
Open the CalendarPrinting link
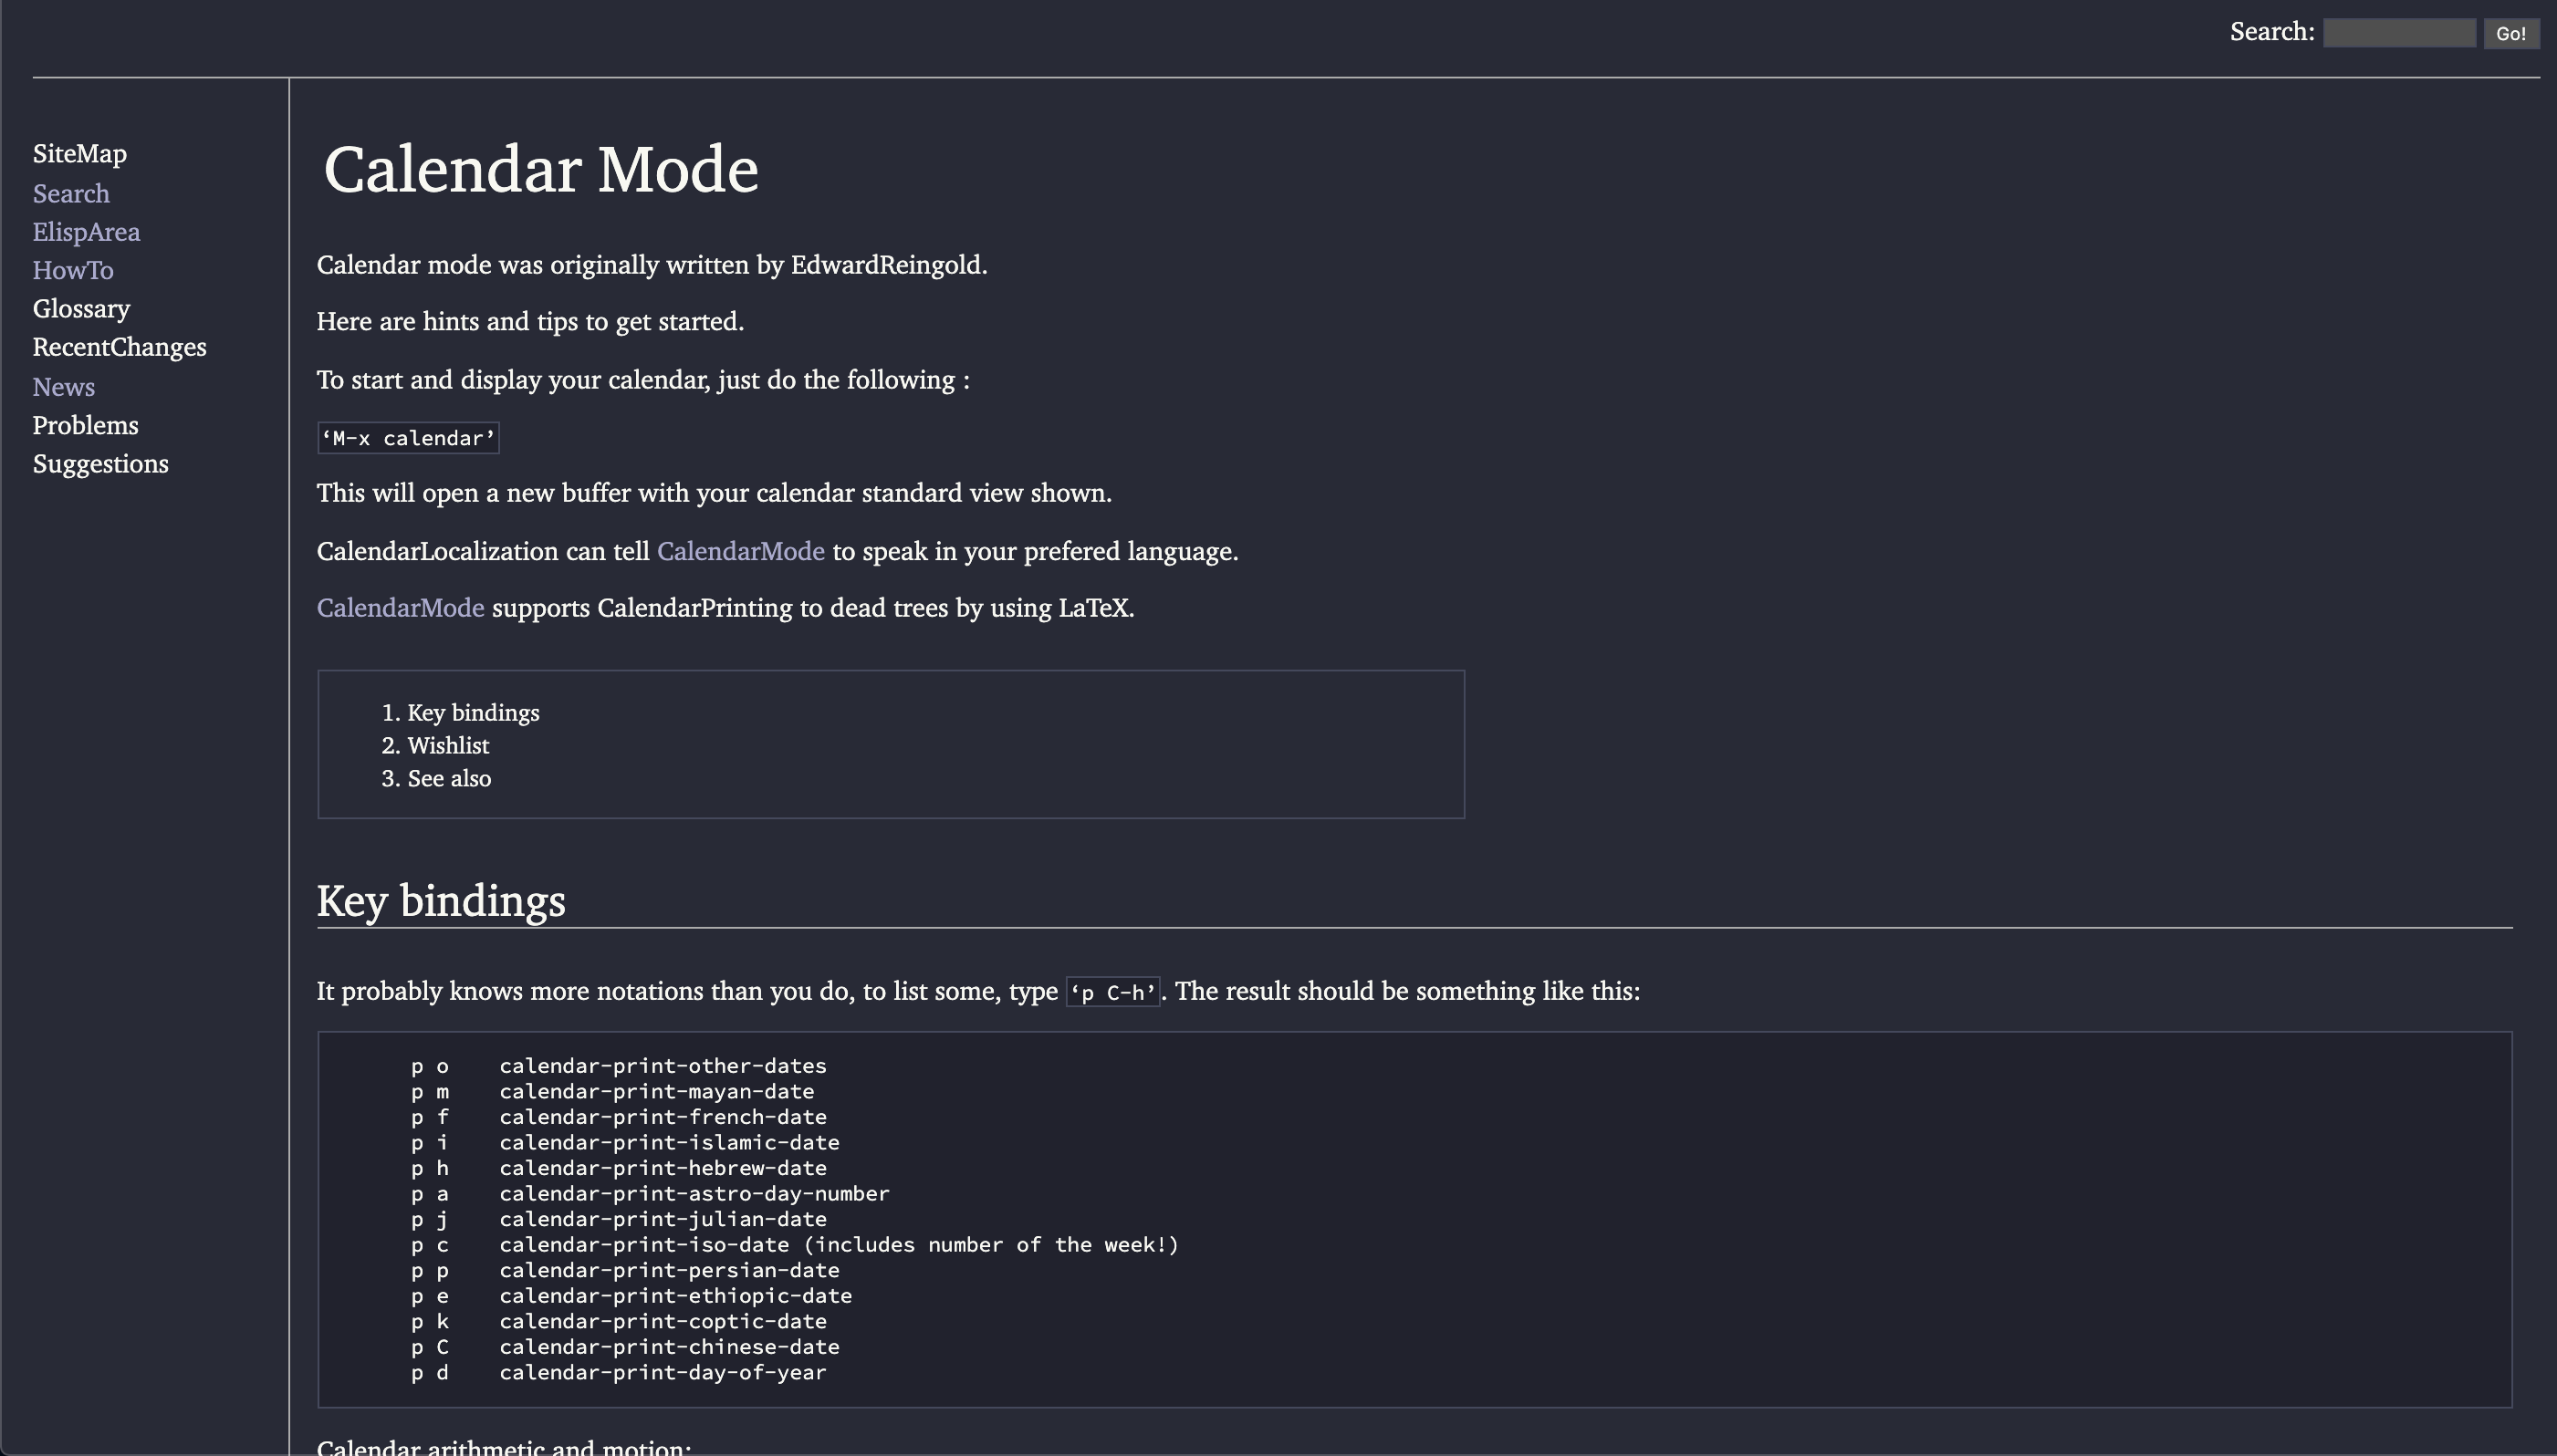(694, 608)
